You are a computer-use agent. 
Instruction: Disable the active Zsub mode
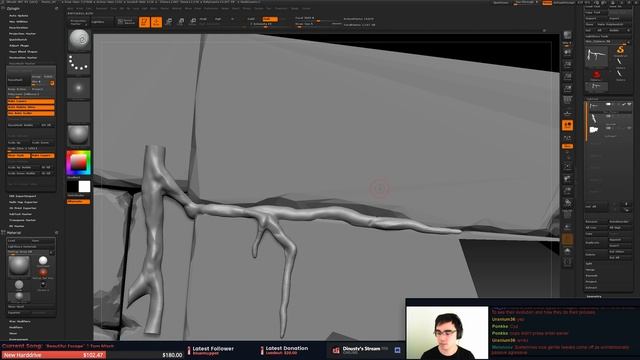[x=269, y=19]
